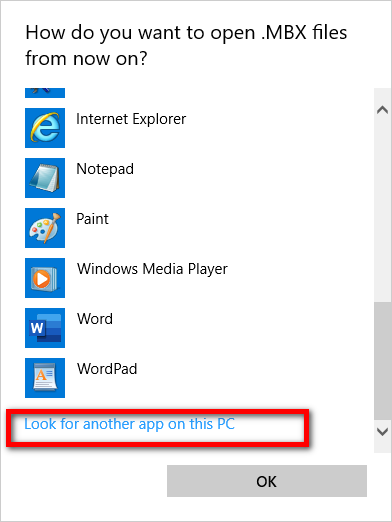Click the app list scrollbar thumb
Viewport: 392px width, 522px height.
click(382, 361)
